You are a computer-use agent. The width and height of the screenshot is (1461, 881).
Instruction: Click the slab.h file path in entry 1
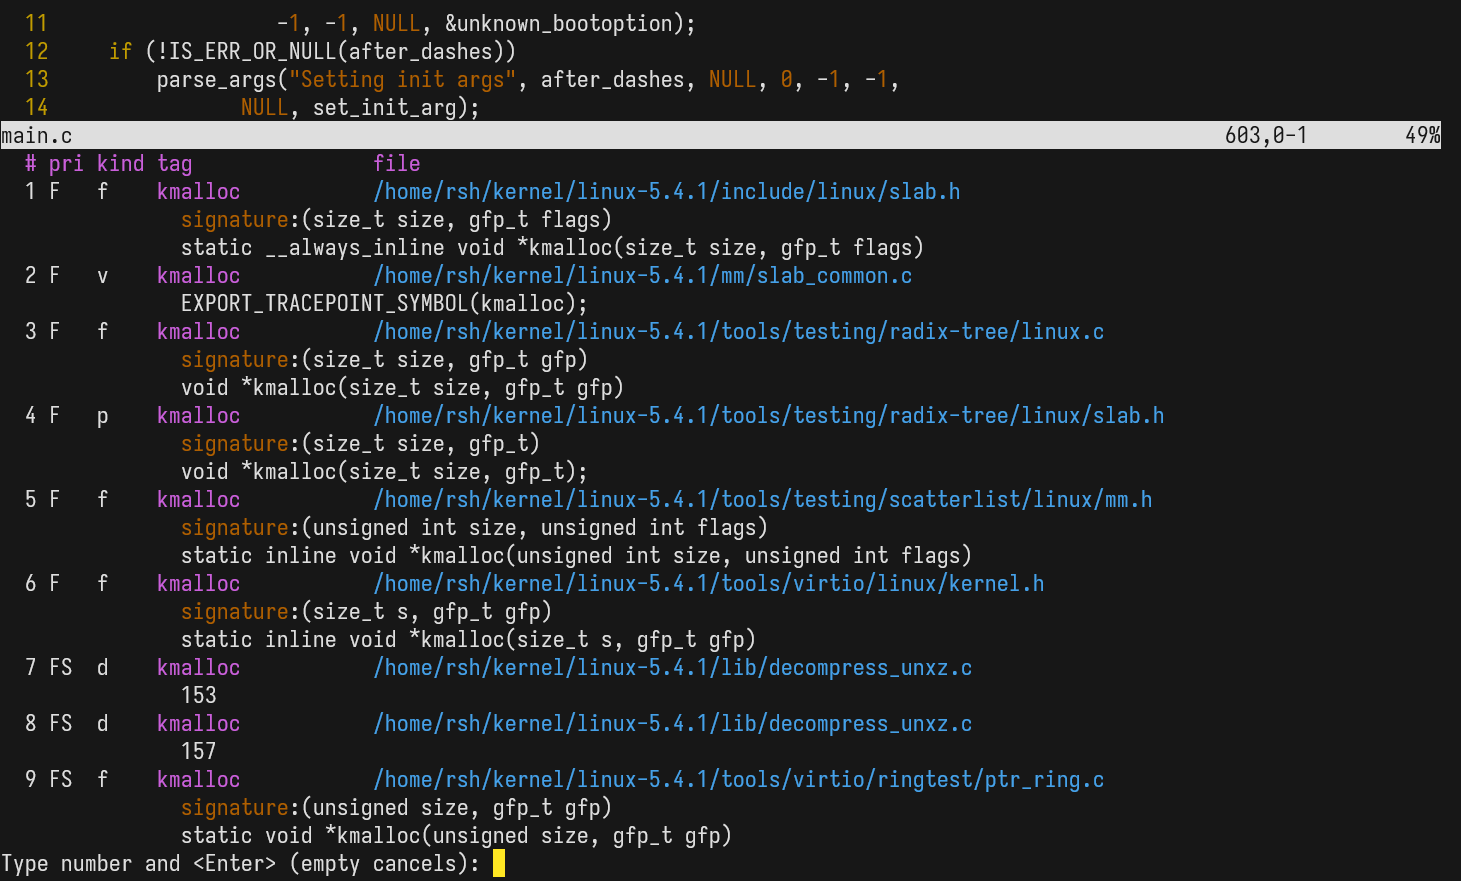(666, 191)
